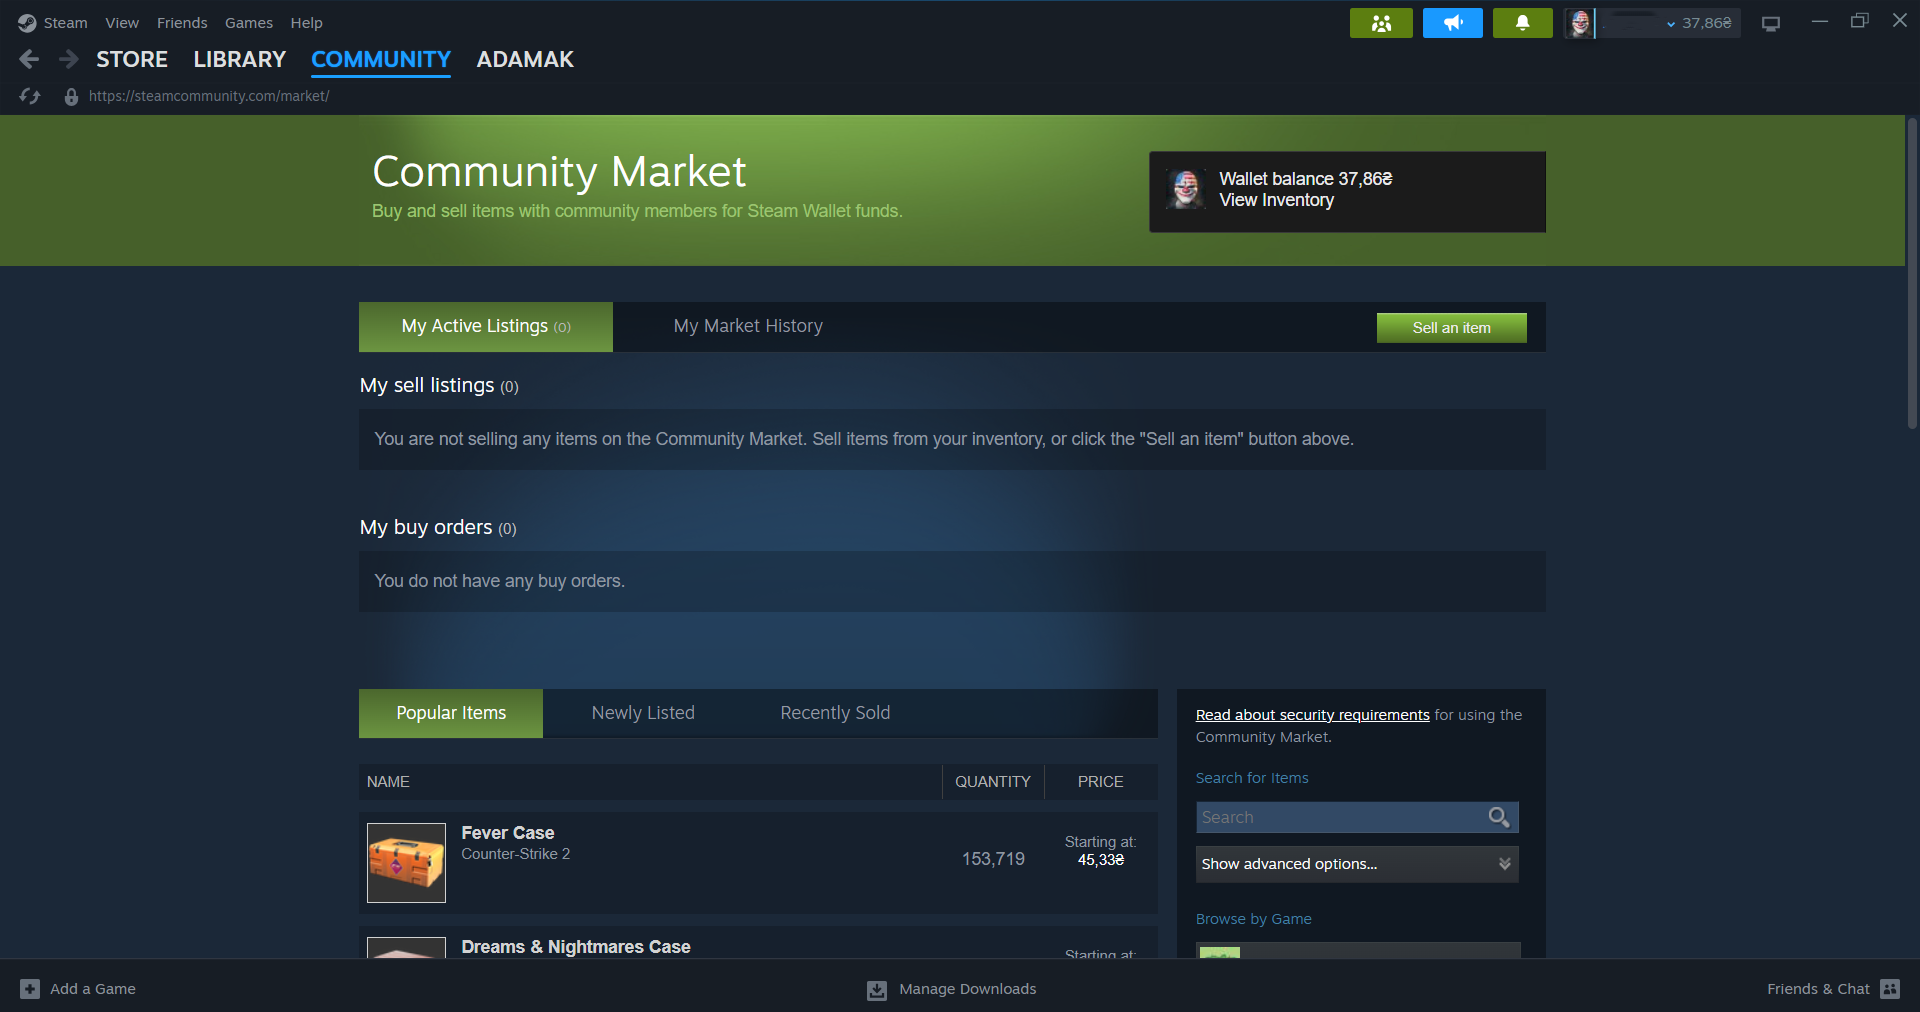The image size is (1920, 1012).
Task: Click the padlock icon beside the URL
Action: pyautogui.click(x=71, y=97)
